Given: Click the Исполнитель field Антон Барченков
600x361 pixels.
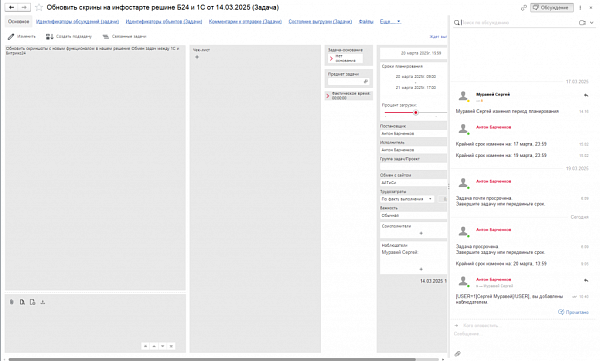Looking at the screenshot, I should (413, 150).
